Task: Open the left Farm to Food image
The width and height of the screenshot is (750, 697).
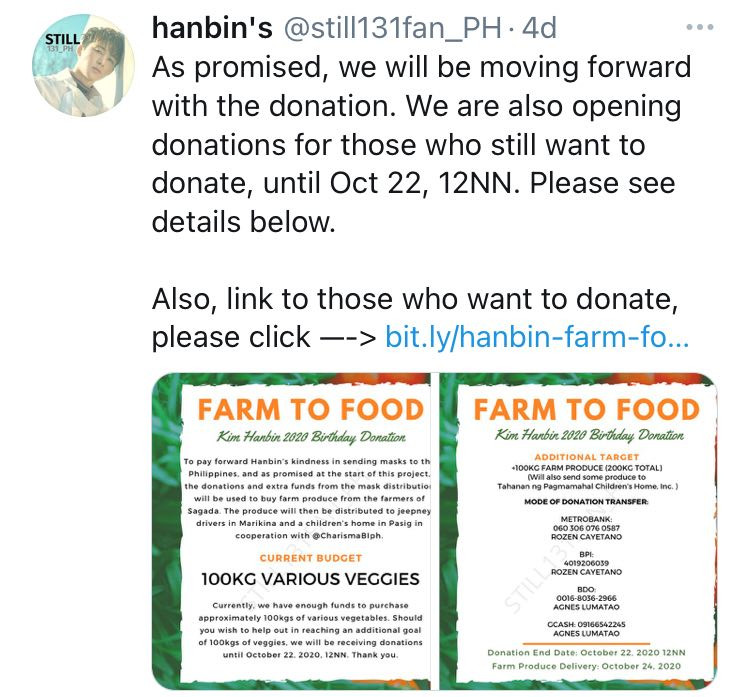Action: [x=291, y=531]
